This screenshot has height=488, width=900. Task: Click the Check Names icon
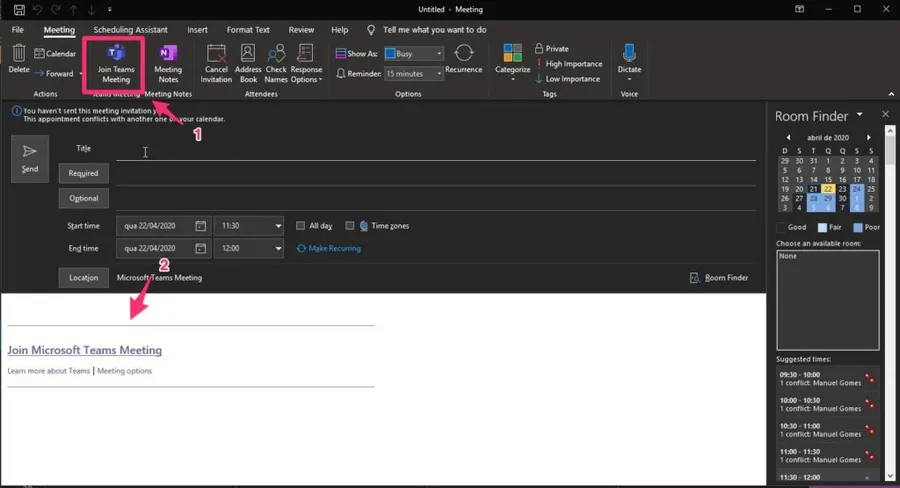(276, 53)
